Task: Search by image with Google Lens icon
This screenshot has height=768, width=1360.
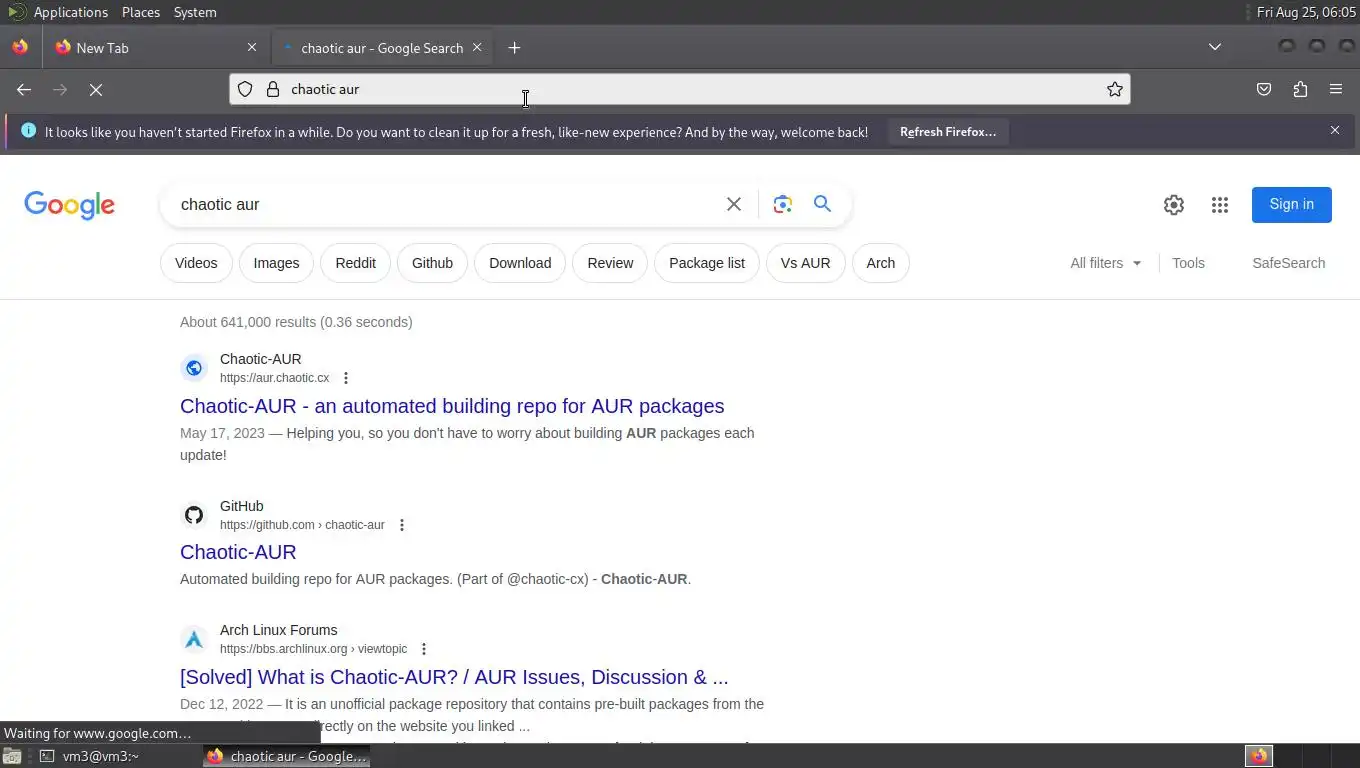Action: pyautogui.click(x=783, y=204)
